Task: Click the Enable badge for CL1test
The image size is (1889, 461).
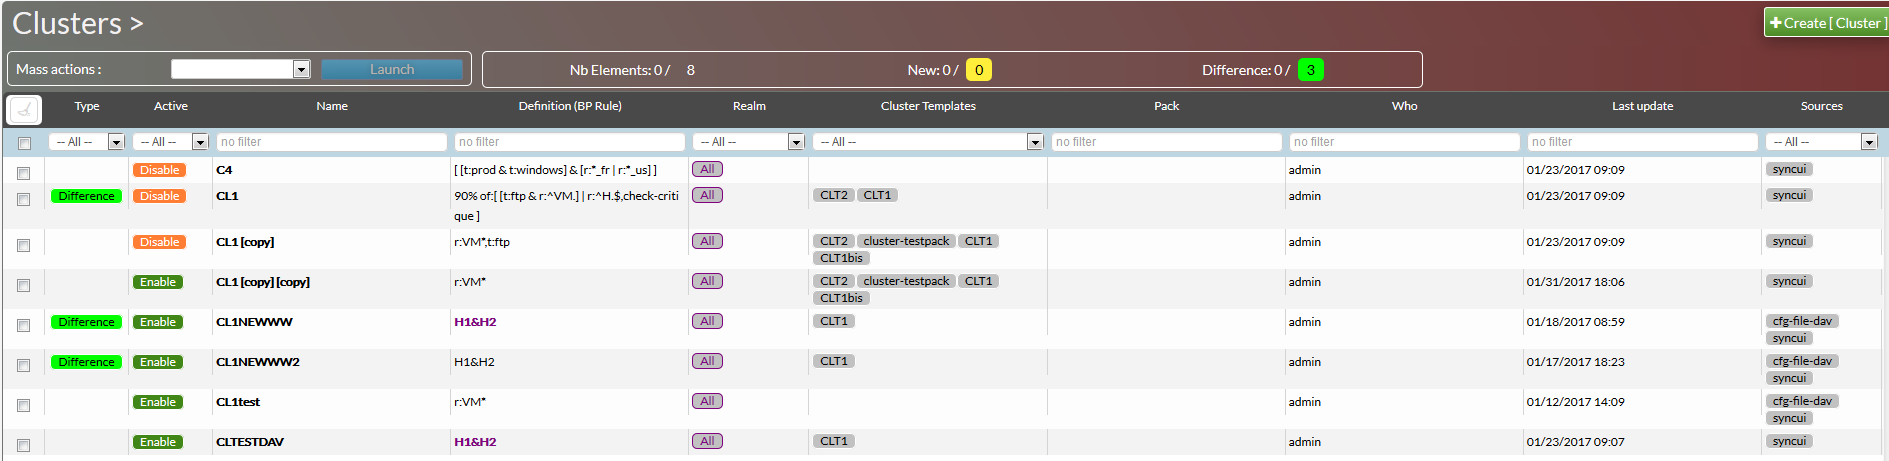Action: [x=158, y=402]
